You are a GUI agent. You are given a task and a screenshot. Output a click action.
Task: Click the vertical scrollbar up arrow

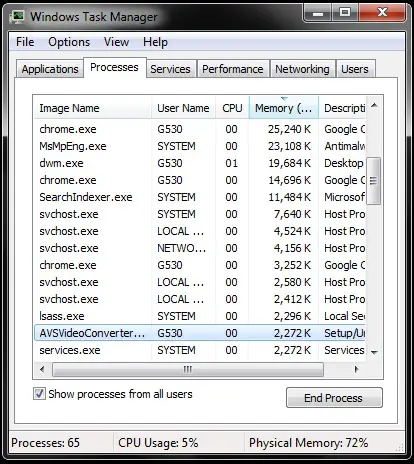click(374, 106)
